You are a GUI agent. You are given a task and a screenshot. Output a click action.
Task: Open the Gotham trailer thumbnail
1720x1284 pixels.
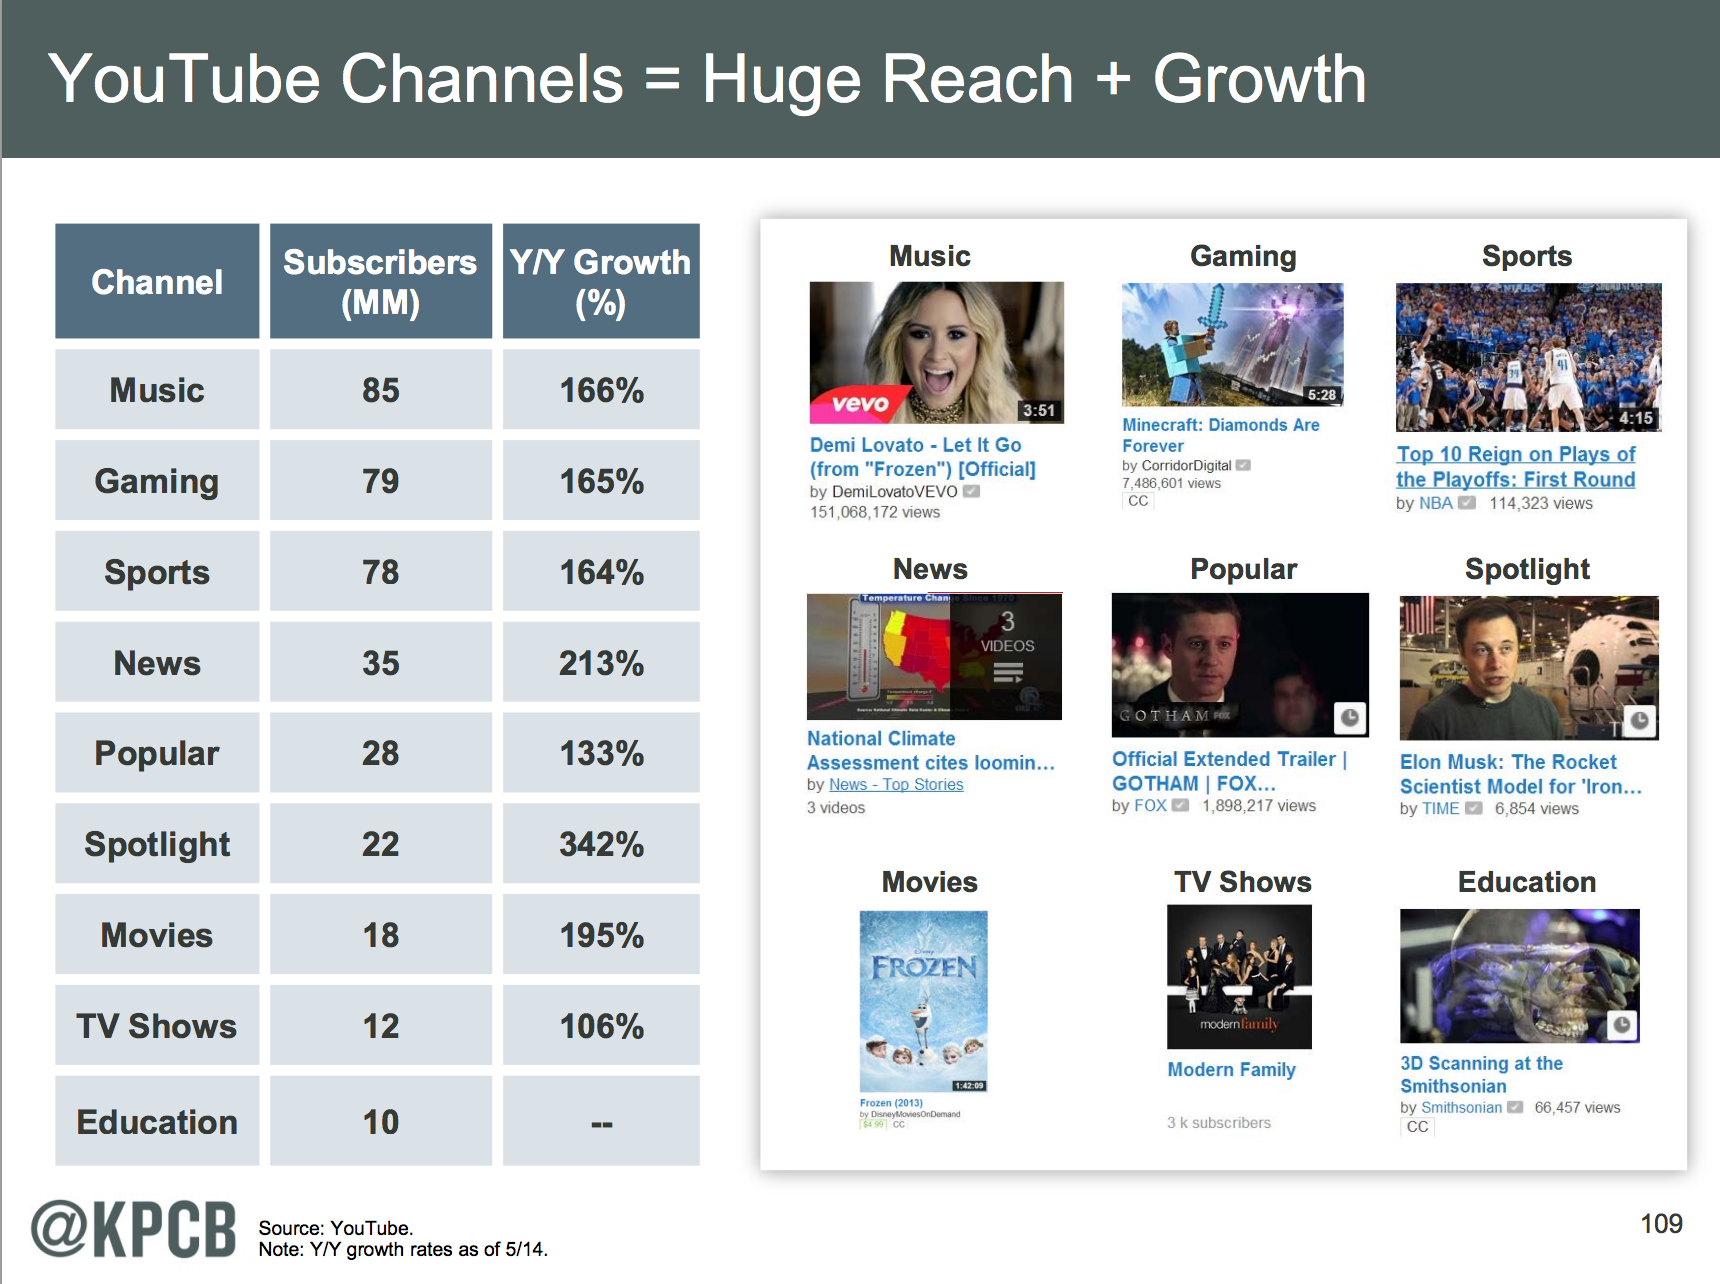[x=1240, y=665]
